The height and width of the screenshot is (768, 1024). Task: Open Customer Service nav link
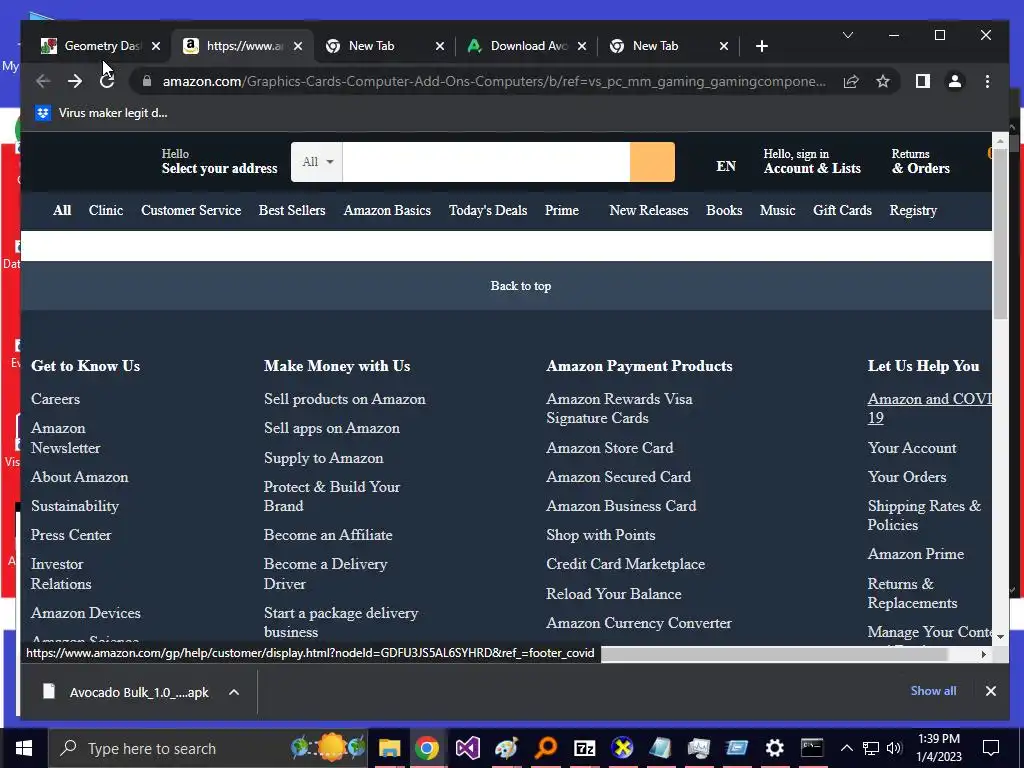point(191,210)
